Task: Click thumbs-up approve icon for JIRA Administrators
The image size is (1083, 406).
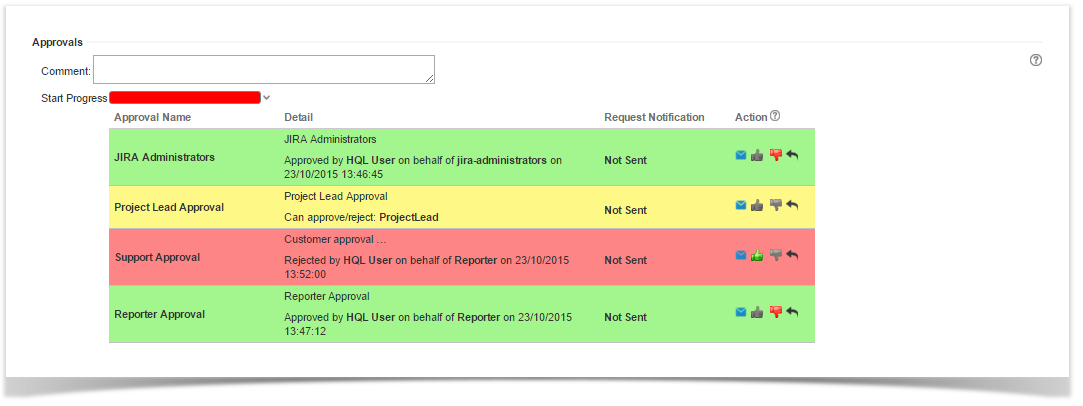Action: click(757, 155)
